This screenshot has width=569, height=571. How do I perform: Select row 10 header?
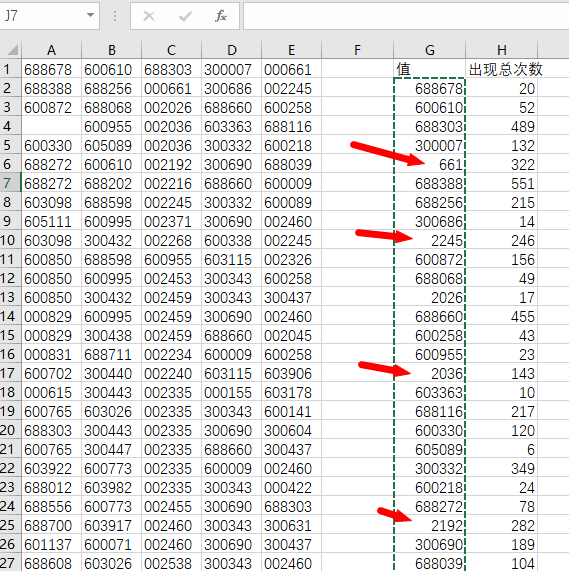[11, 240]
